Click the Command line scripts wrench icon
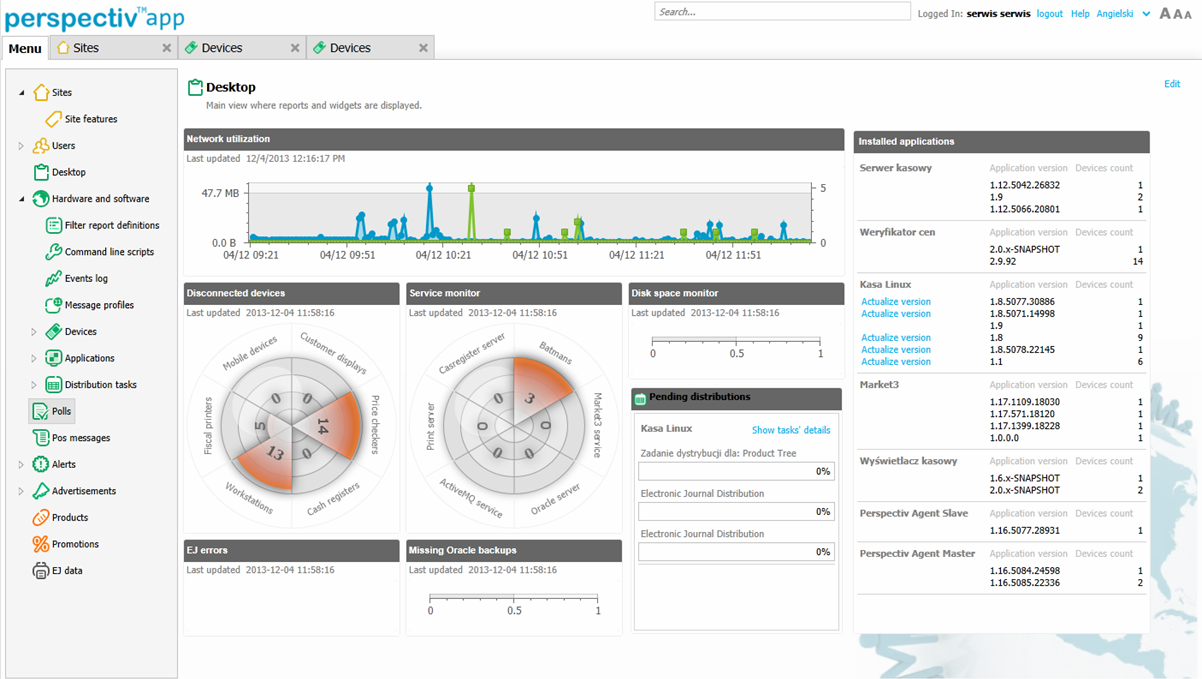Viewport: 1202px width, 679px height. [54, 252]
